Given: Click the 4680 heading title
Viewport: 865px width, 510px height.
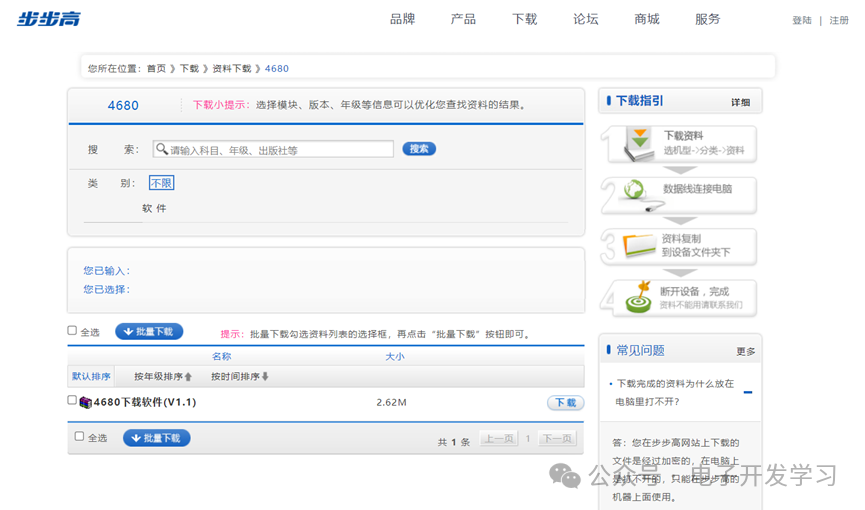Looking at the screenshot, I should click(x=123, y=105).
